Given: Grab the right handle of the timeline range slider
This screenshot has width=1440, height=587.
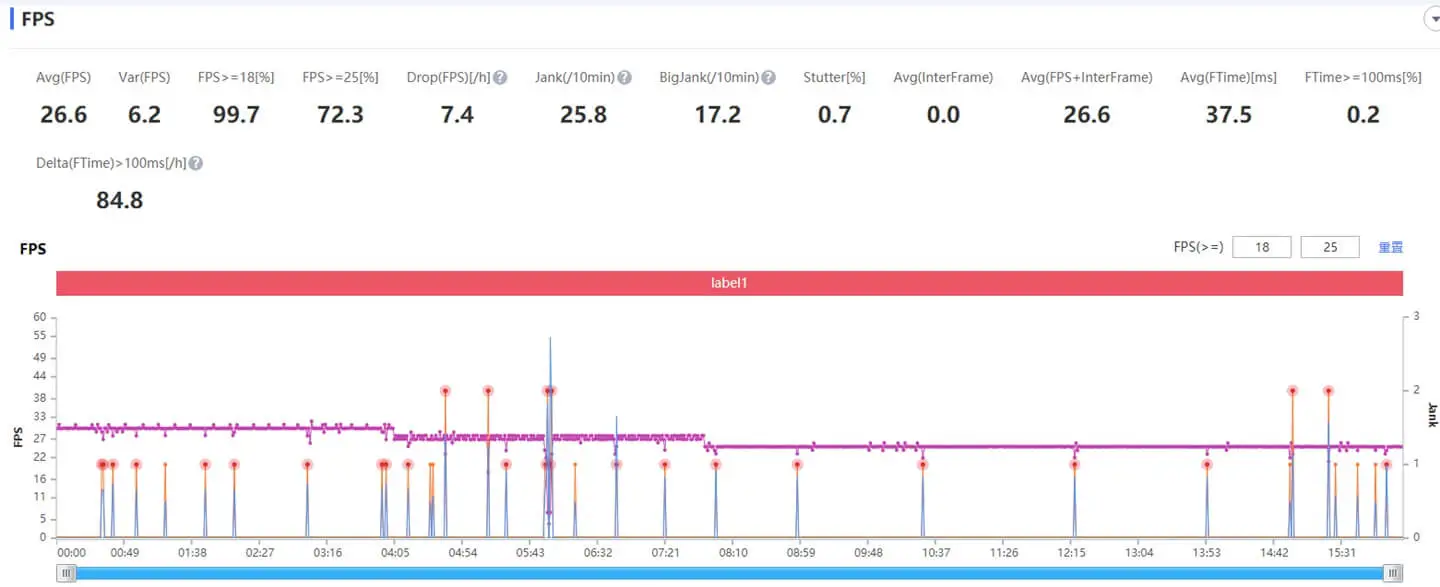Looking at the screenshot, I should (1393, 573).
